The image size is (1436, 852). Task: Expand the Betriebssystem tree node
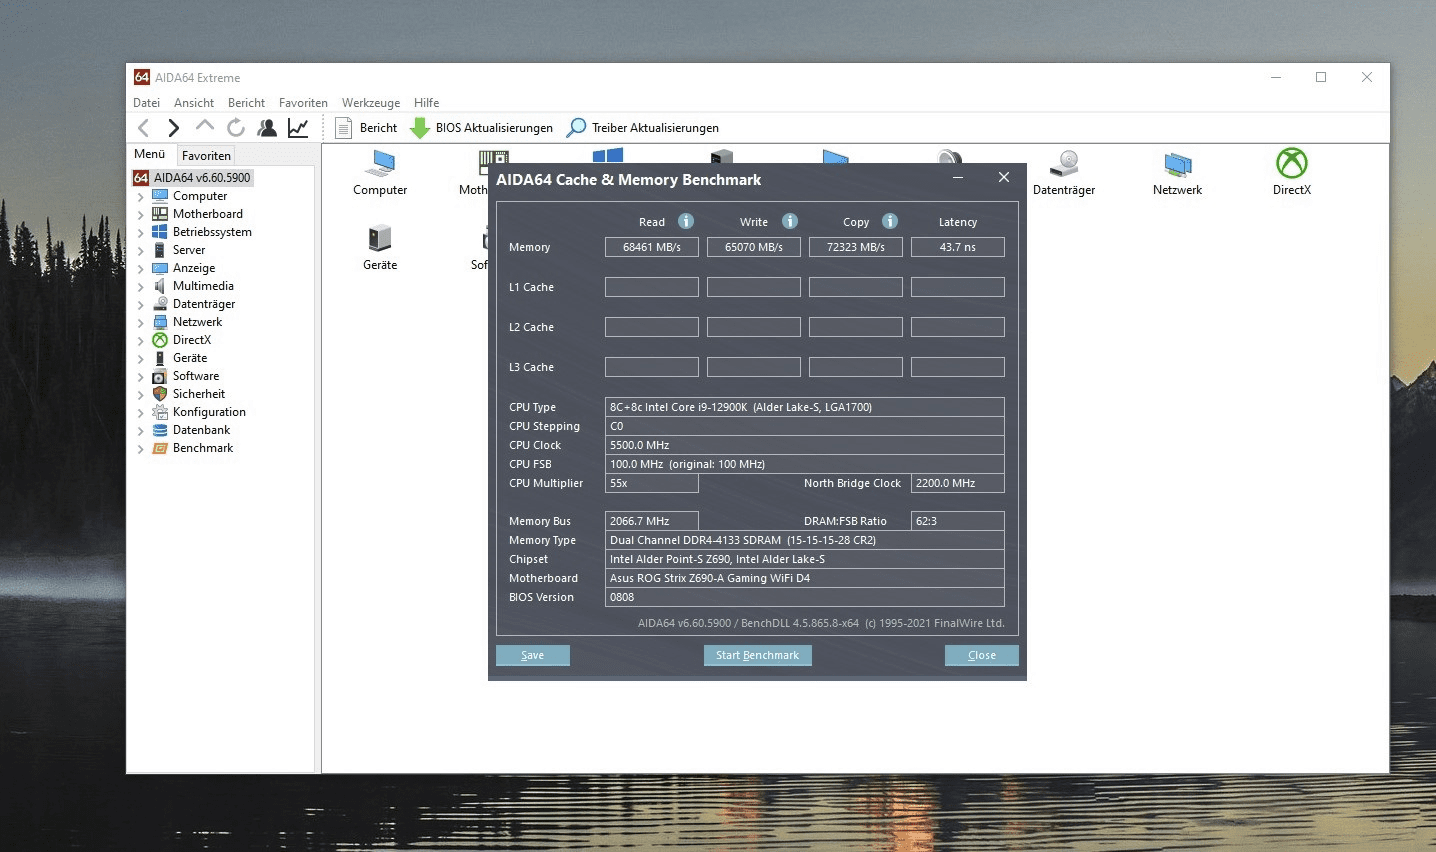pos(140,233)
